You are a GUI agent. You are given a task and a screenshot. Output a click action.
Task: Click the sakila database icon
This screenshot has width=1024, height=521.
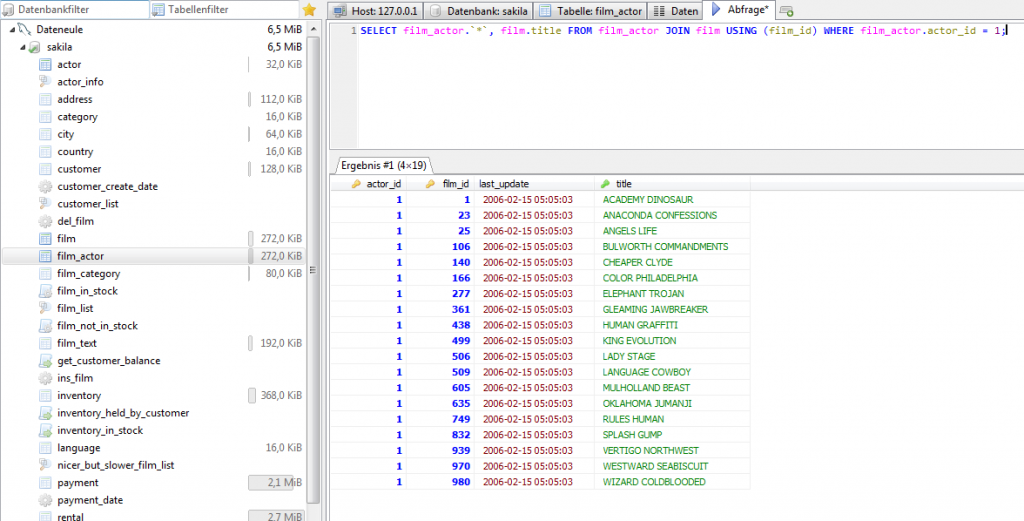34,47
